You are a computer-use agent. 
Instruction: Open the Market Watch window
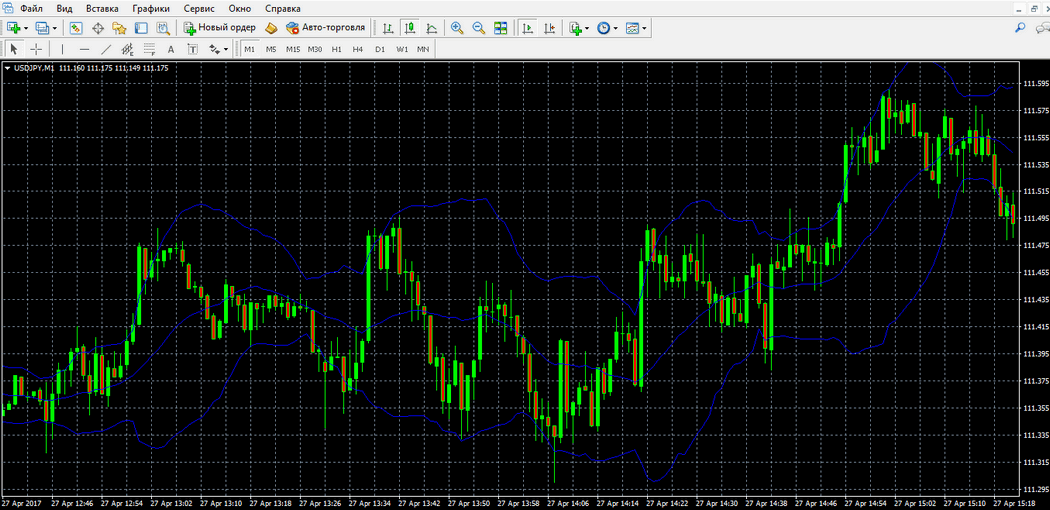point(76,28)
